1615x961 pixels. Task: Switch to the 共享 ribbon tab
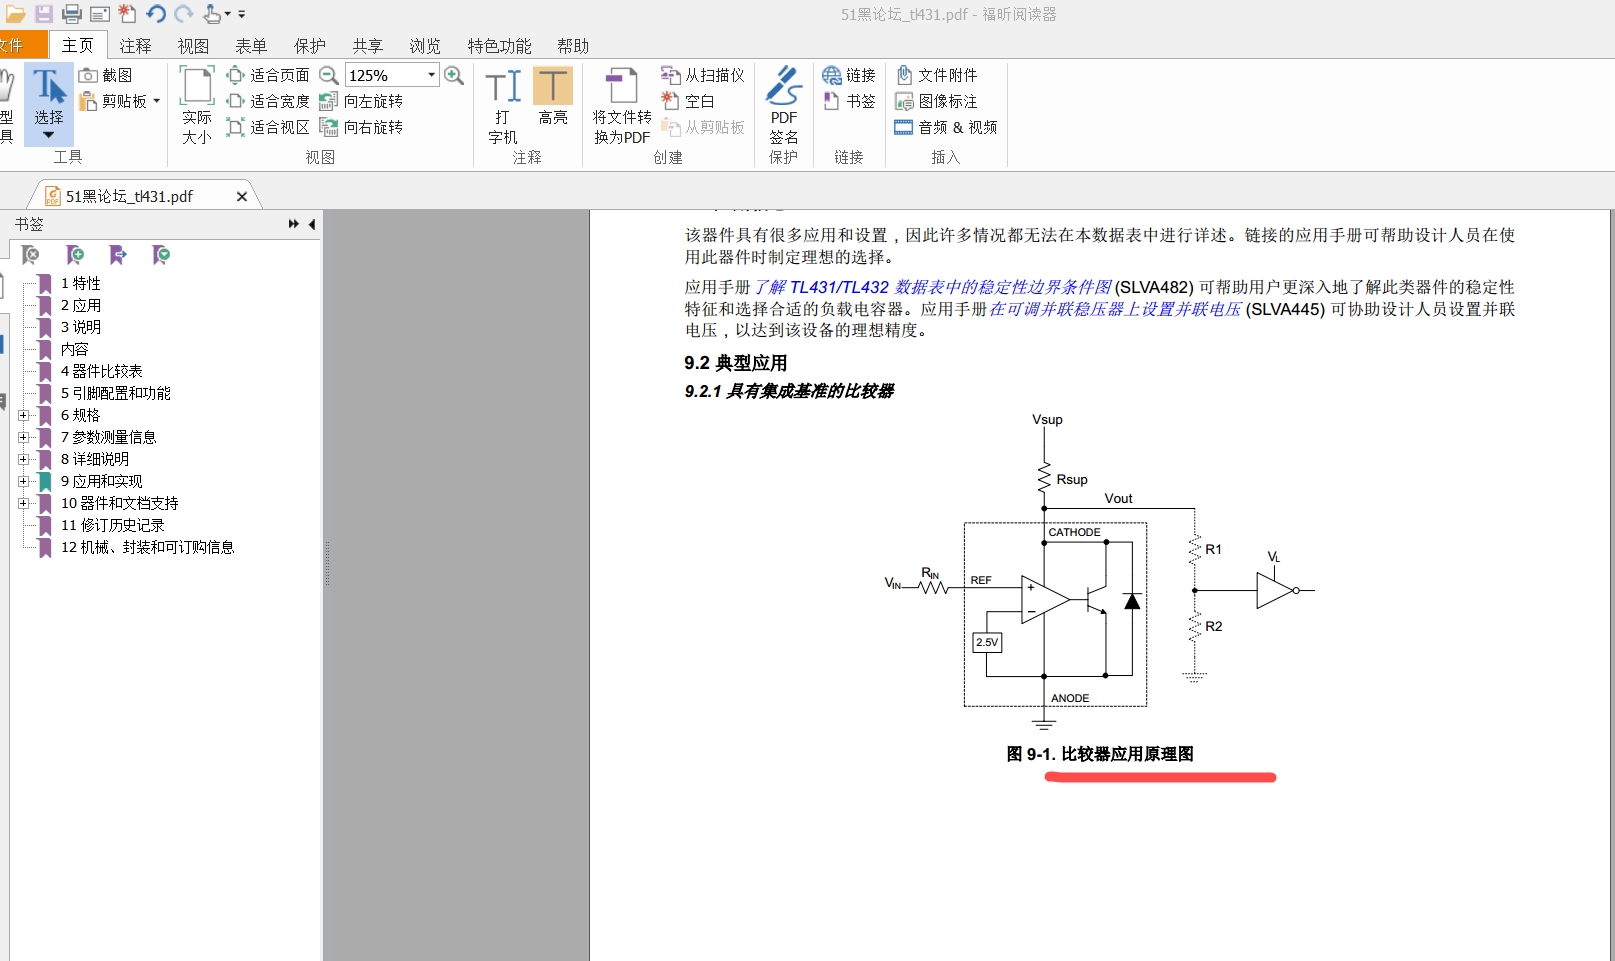367,46
